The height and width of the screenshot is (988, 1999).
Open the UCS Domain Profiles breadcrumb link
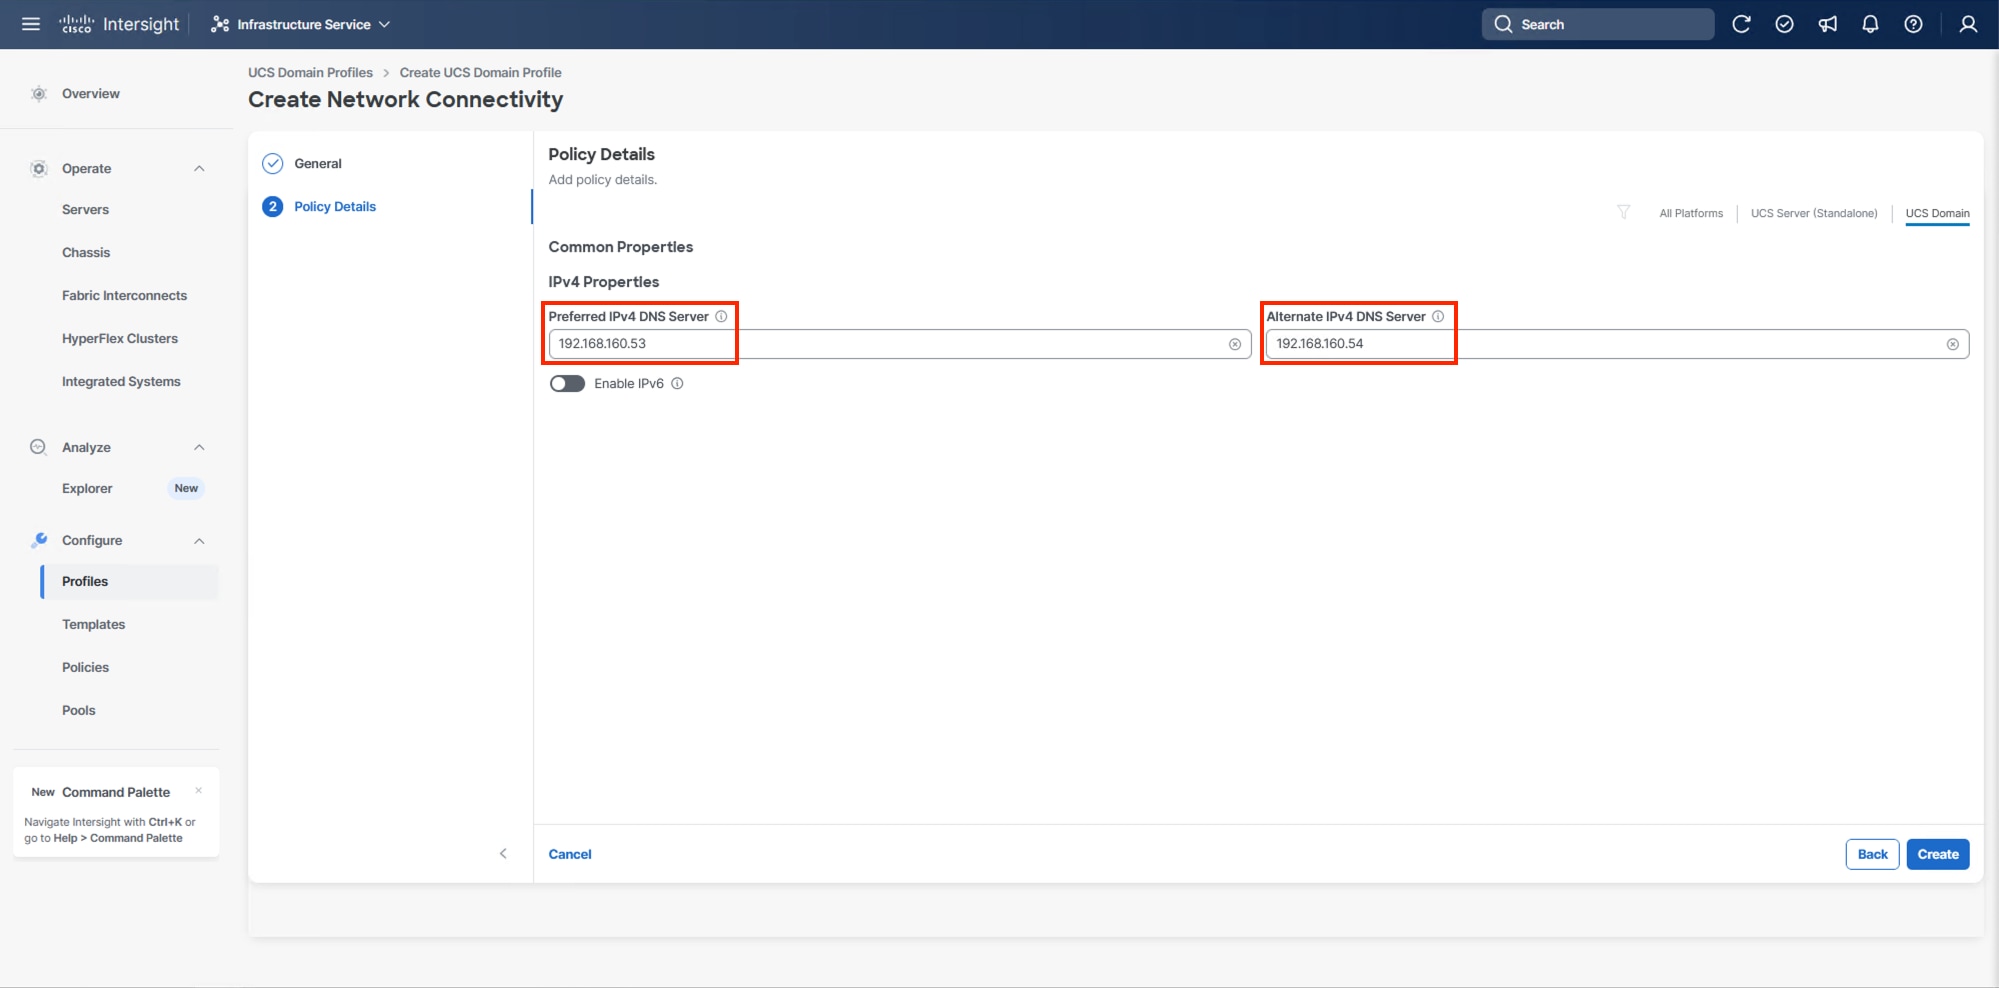click(x=310, y=72)
